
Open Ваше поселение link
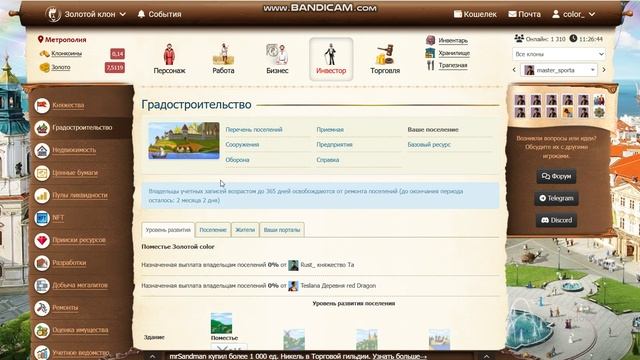pyautogui.click(x=433, y=129)
